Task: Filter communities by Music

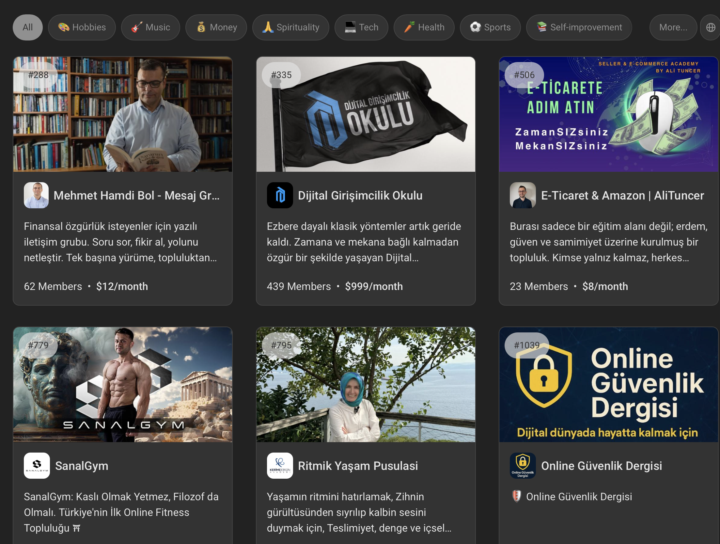Action: coord(150,27)
